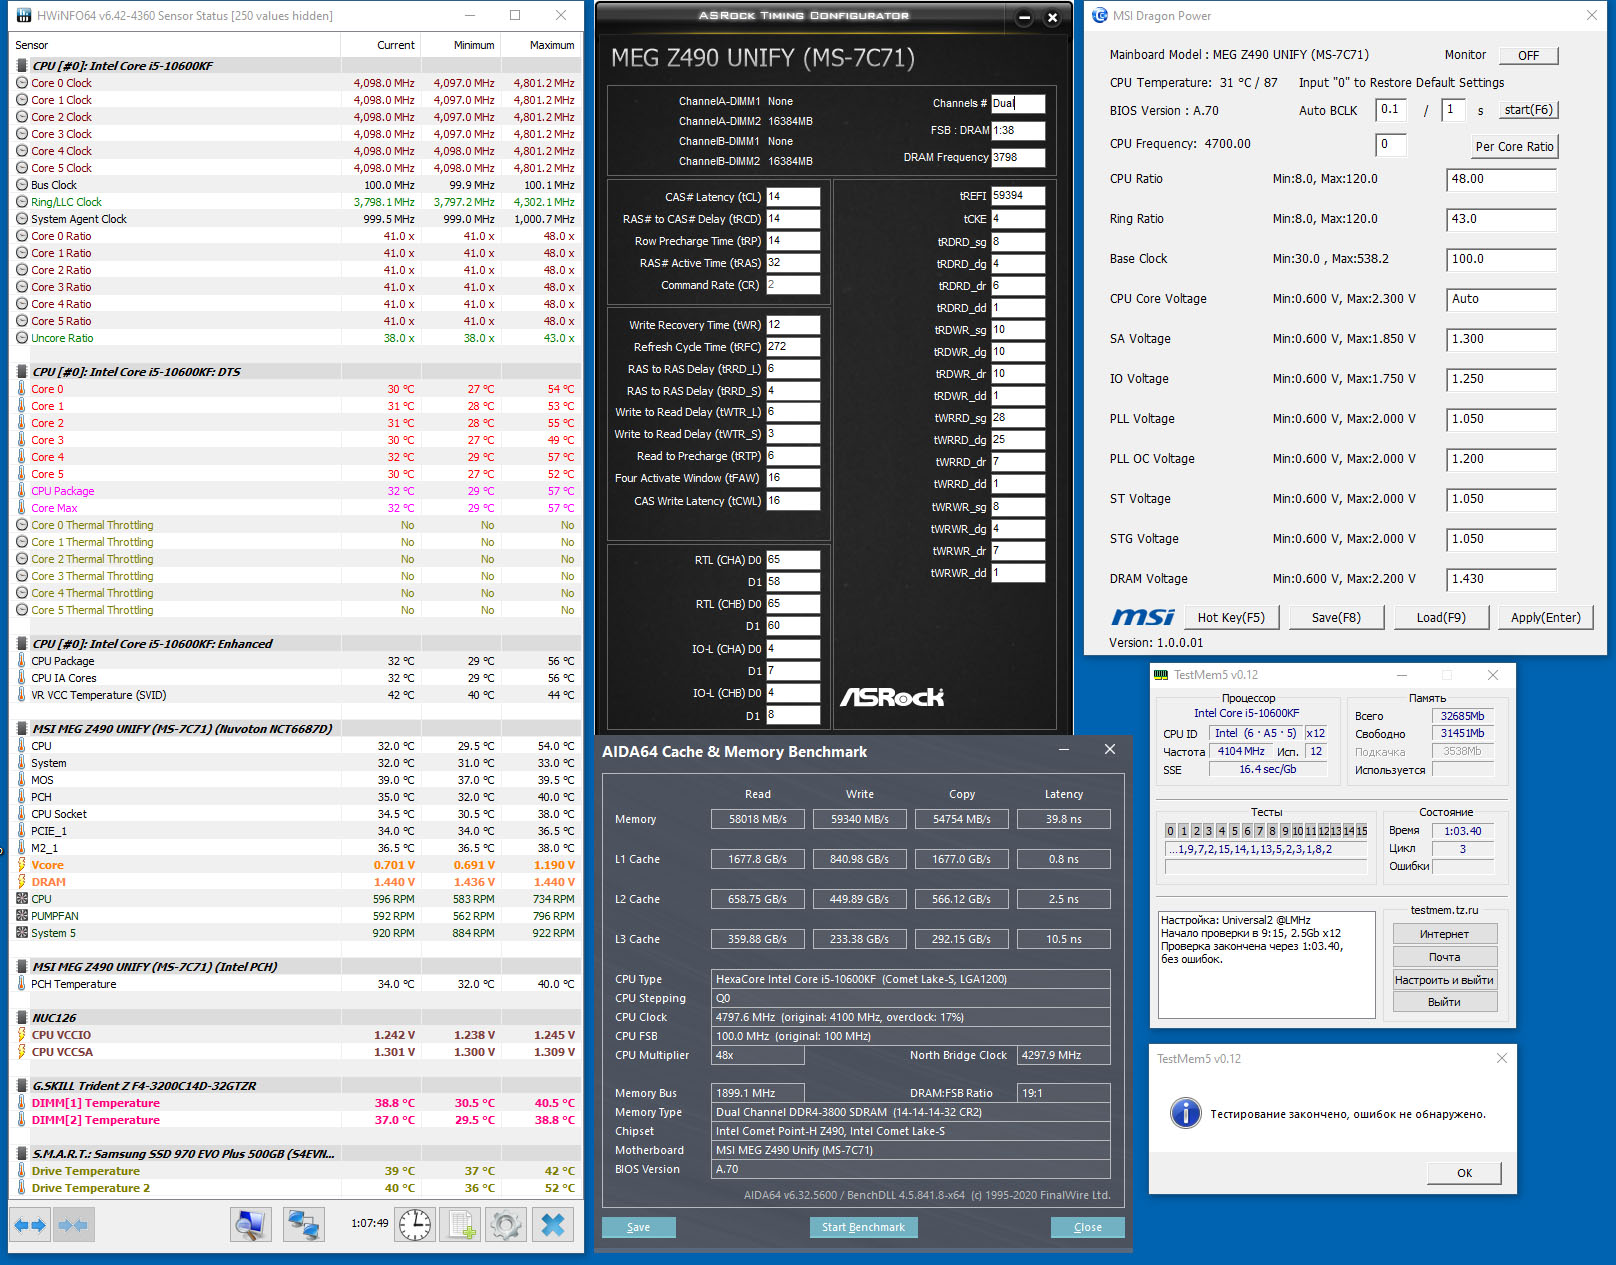Click the HWiNFO collapse-arrows toolbar button
The image size is (1616, 1265).
pos(73,1225)
